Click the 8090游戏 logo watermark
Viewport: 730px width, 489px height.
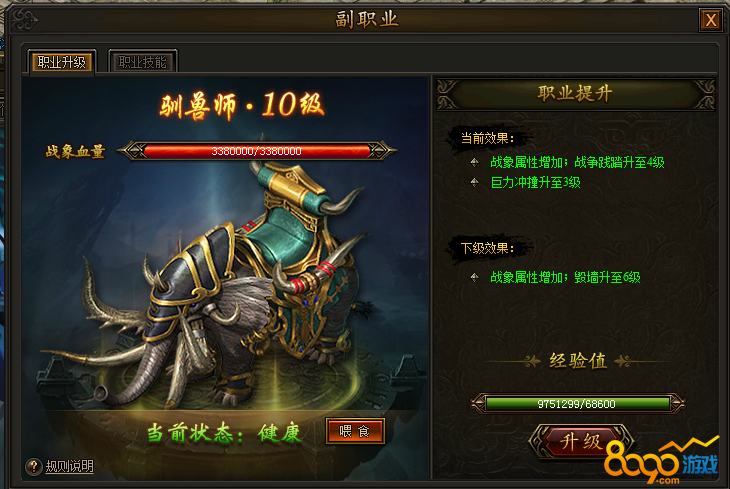point(661,460)
